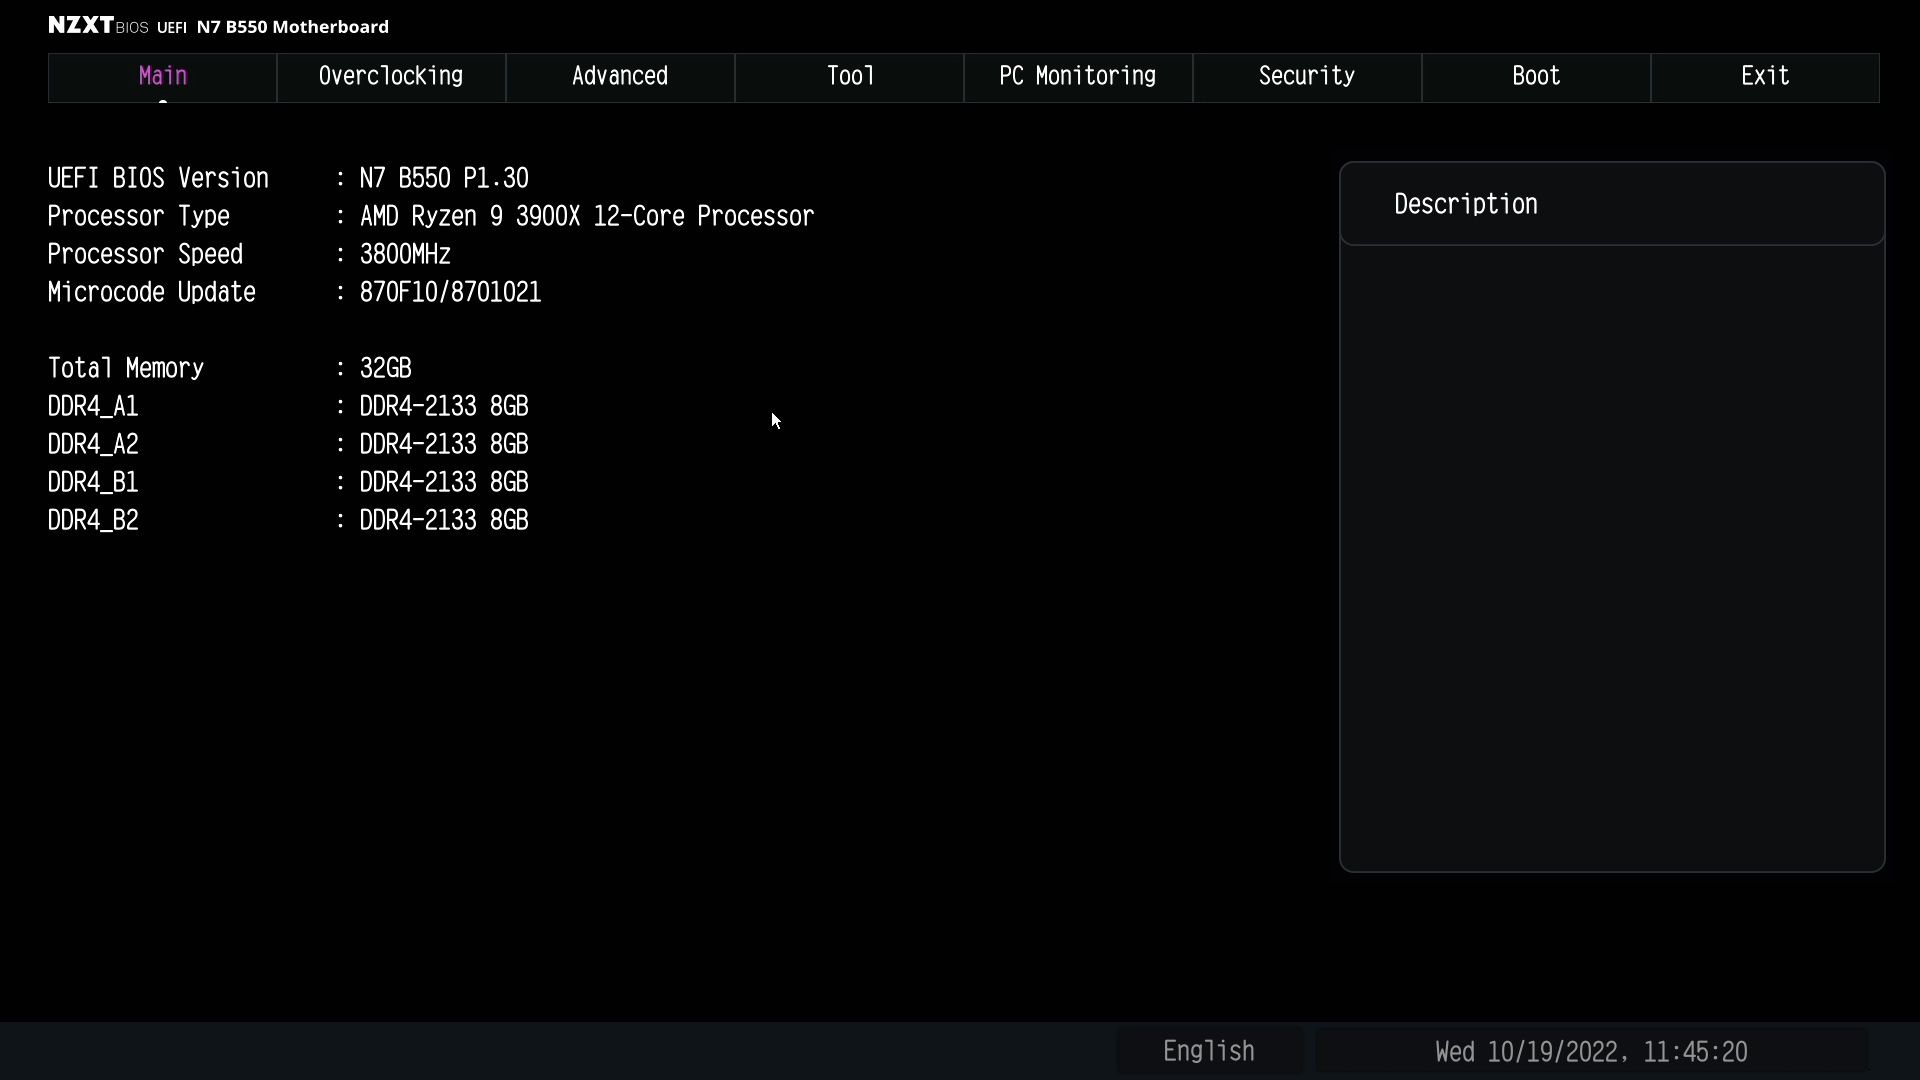Select the UEFI BIOS Version label
This screenshot has width=1920, height=1080.
[158, 178]
